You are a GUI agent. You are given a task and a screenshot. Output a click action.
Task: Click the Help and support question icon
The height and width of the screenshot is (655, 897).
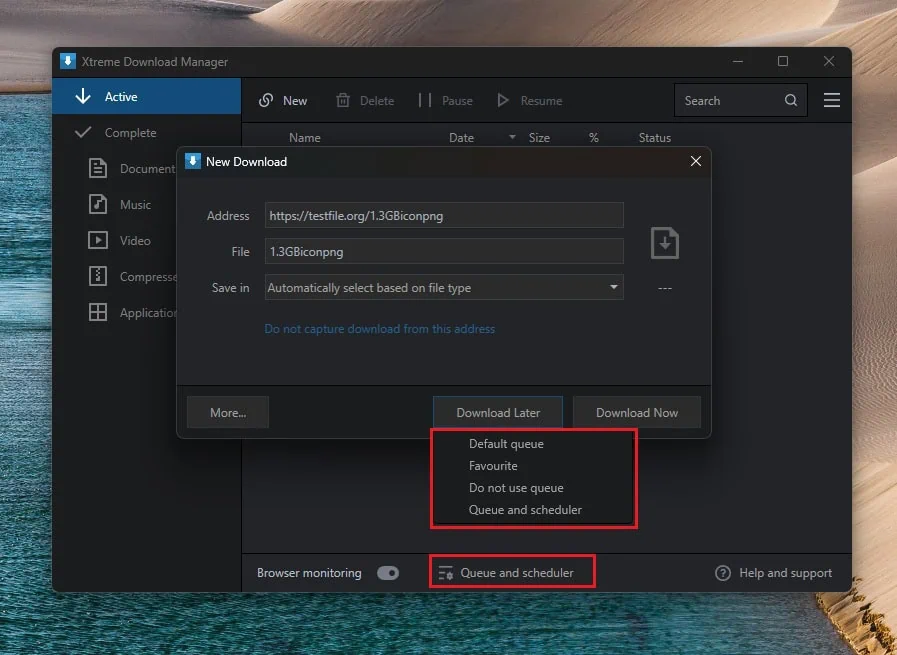(723, 573)
